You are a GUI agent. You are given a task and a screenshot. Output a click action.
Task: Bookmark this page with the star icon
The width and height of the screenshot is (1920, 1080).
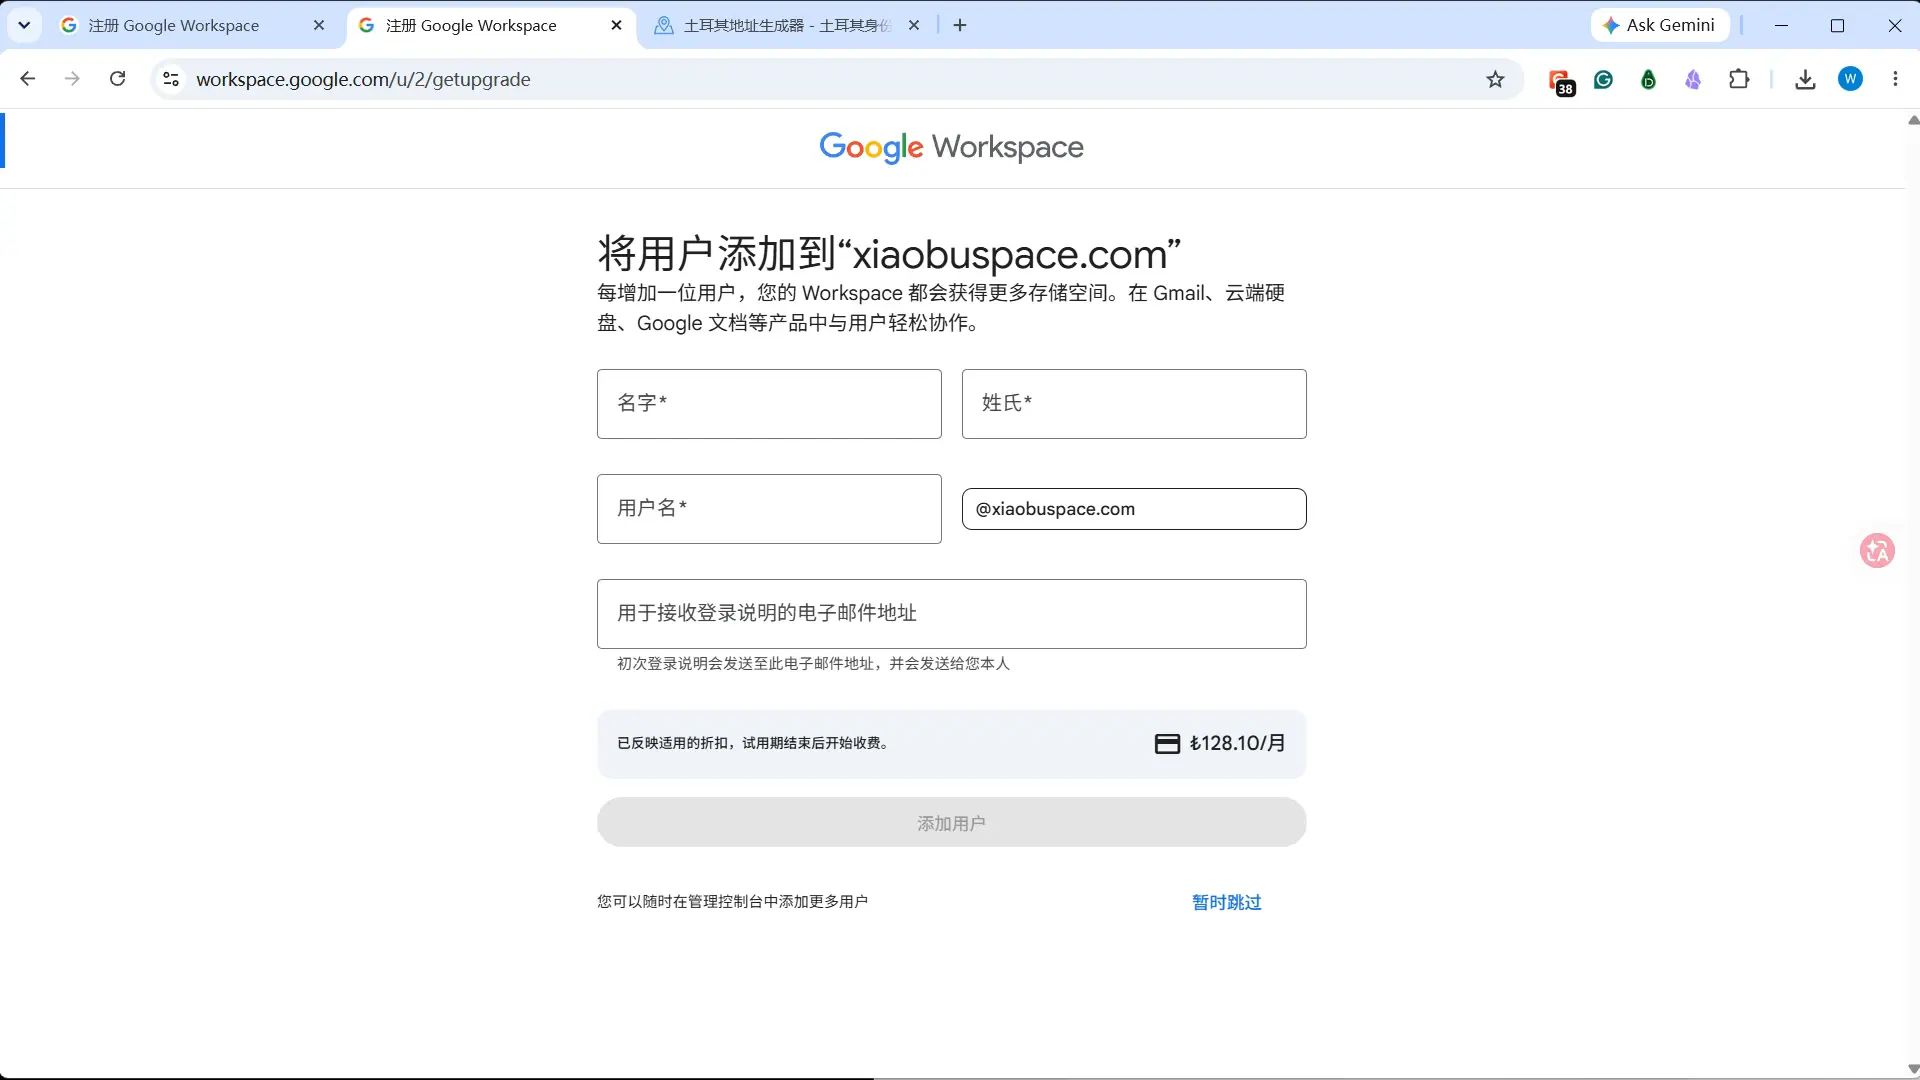point(1495,79)
